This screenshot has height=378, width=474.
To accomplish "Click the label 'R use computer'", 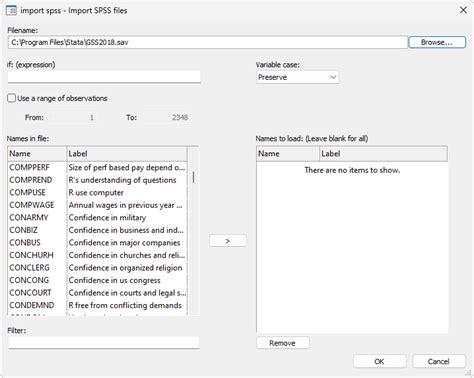I will coord(96,193).
